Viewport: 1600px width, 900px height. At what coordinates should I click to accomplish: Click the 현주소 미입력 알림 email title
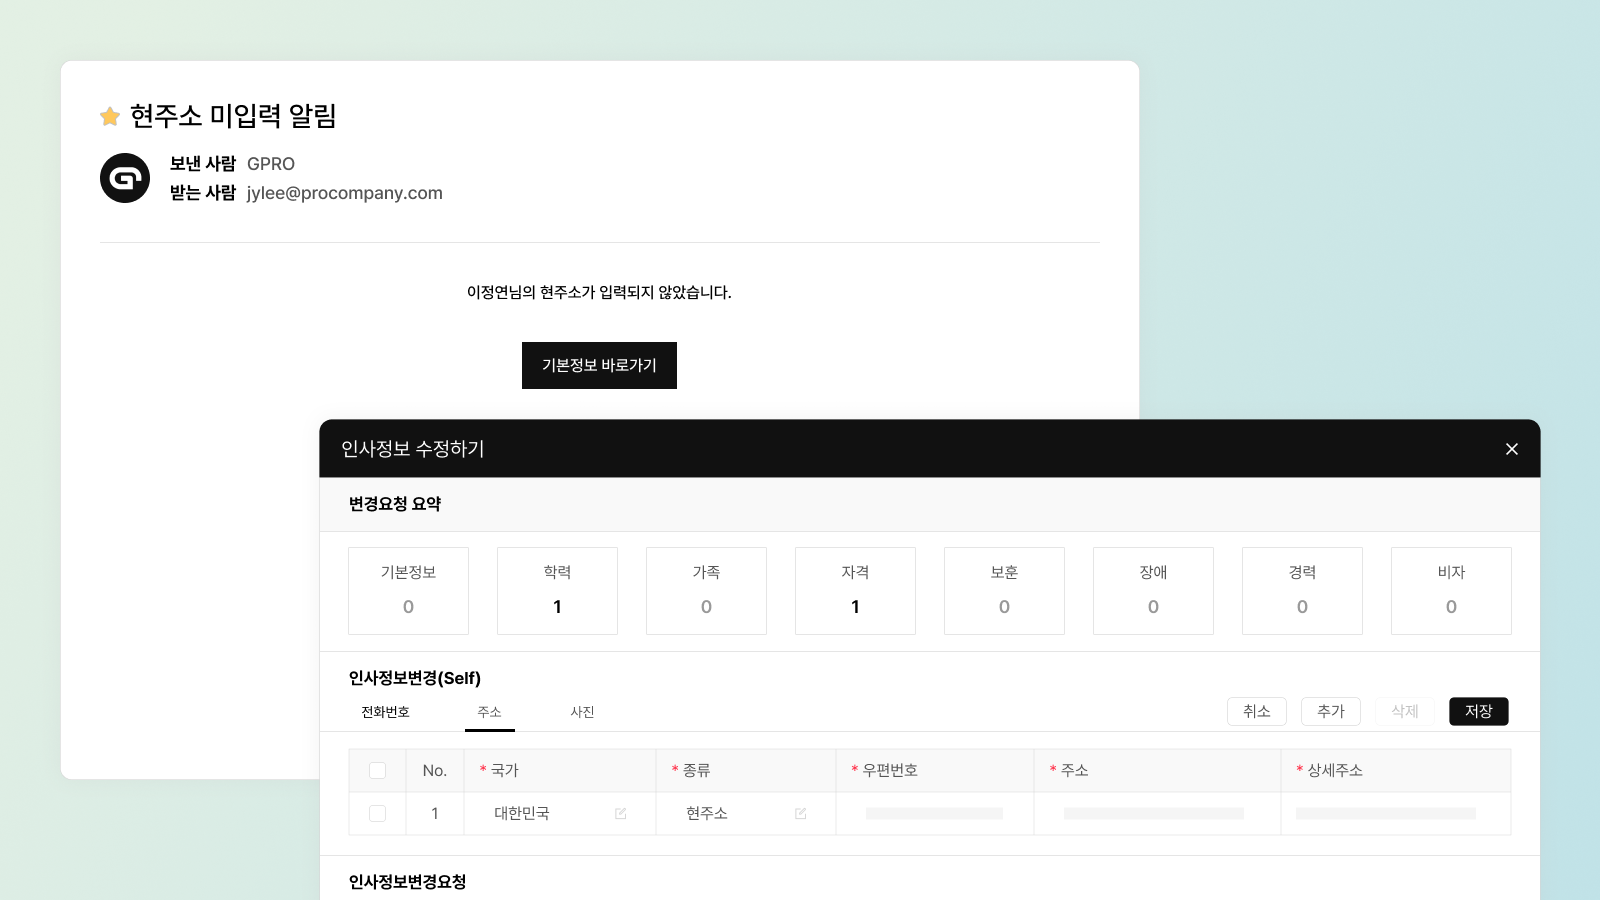(x=233, y=116)
